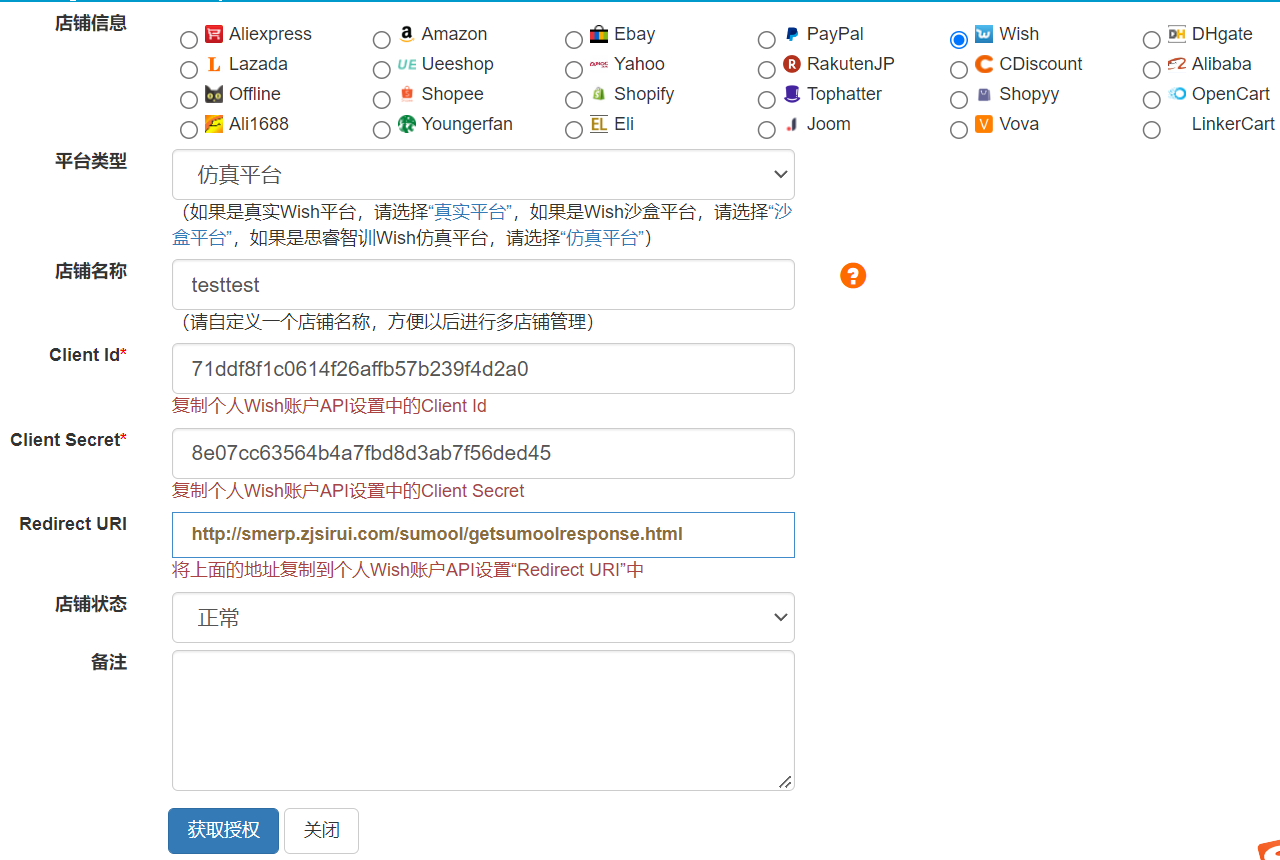Open the orange question mark help icon
Image resolution: width=1280 pixels, height=860 pixels.
853,276
